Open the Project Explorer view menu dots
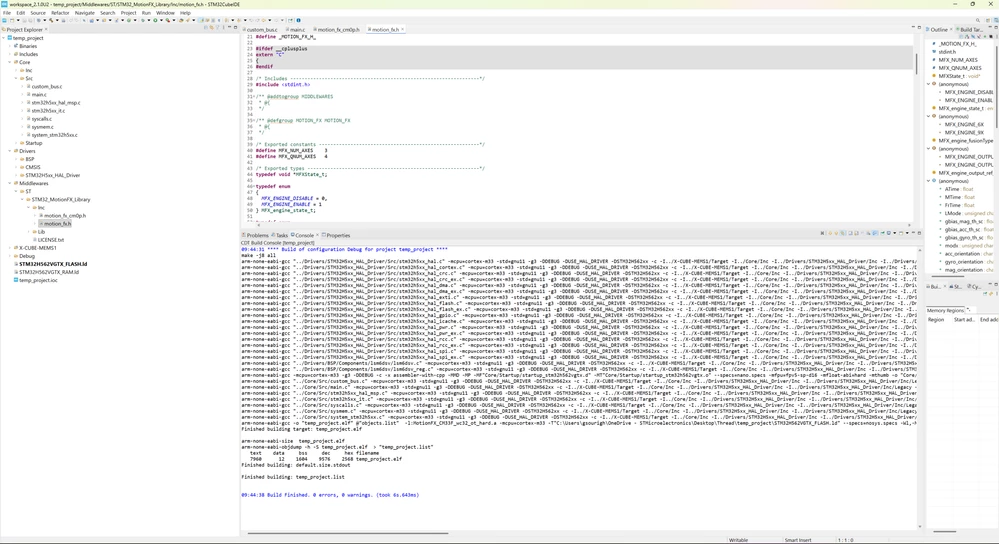Screen dimensions: 999x544 click(x=224, y=28)
